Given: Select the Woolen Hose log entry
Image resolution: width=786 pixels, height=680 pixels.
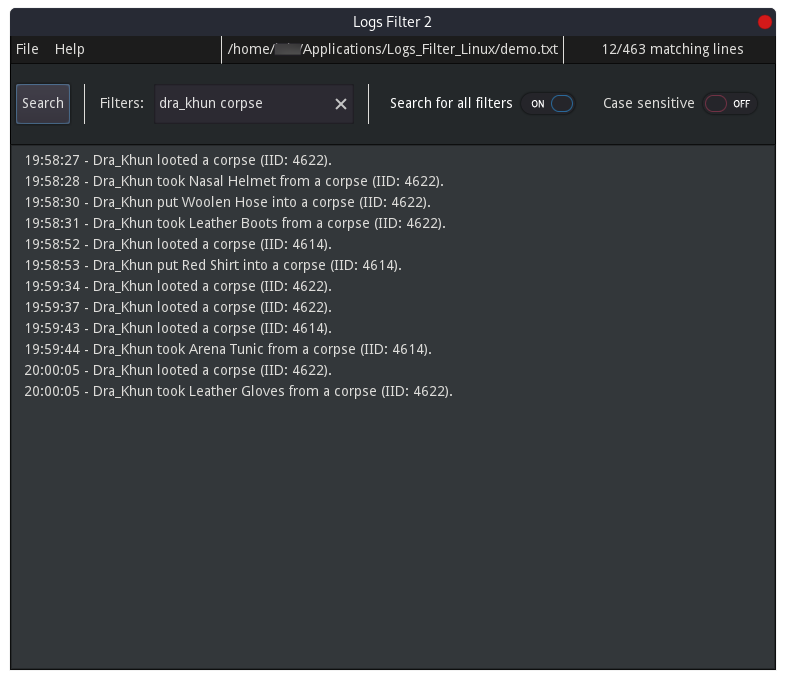Looking at the screenshot, I should 228,202.
